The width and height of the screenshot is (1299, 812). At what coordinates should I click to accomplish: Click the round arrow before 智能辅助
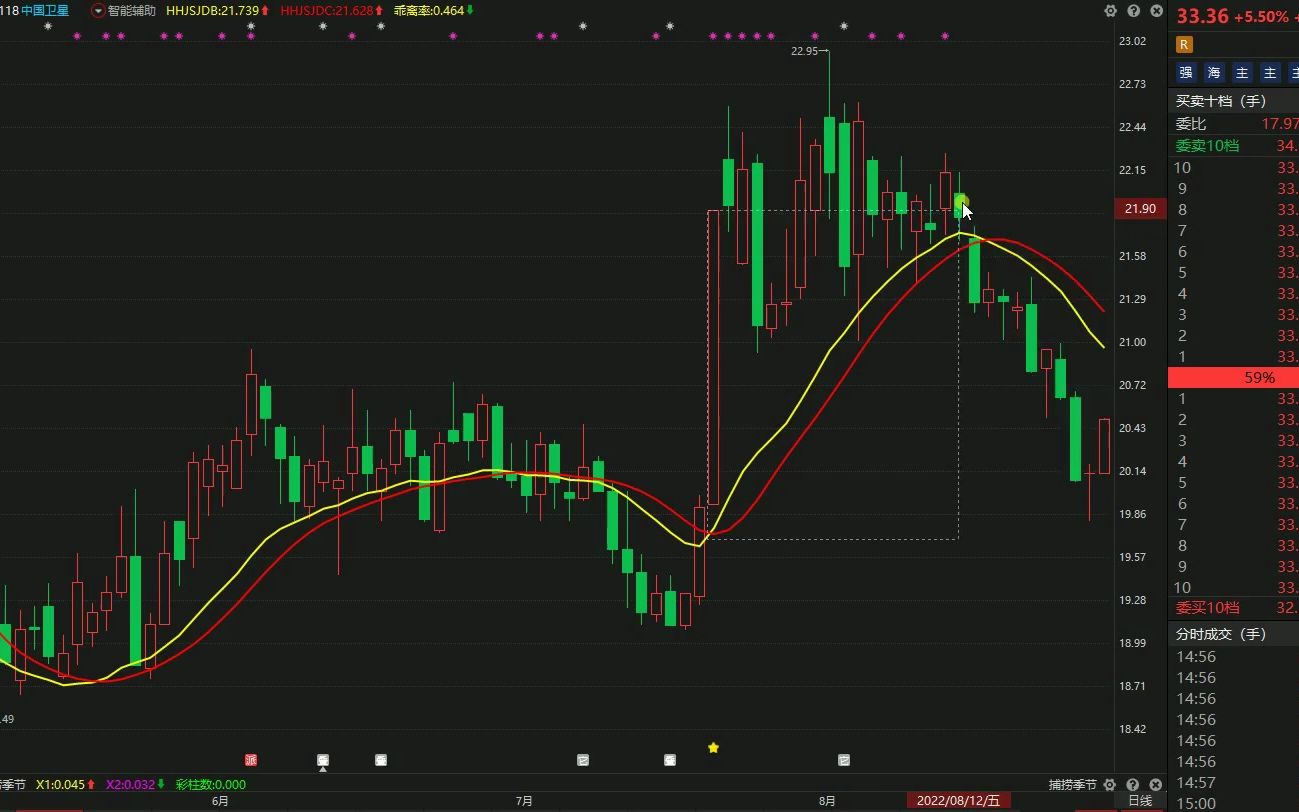tap(98, 11)
